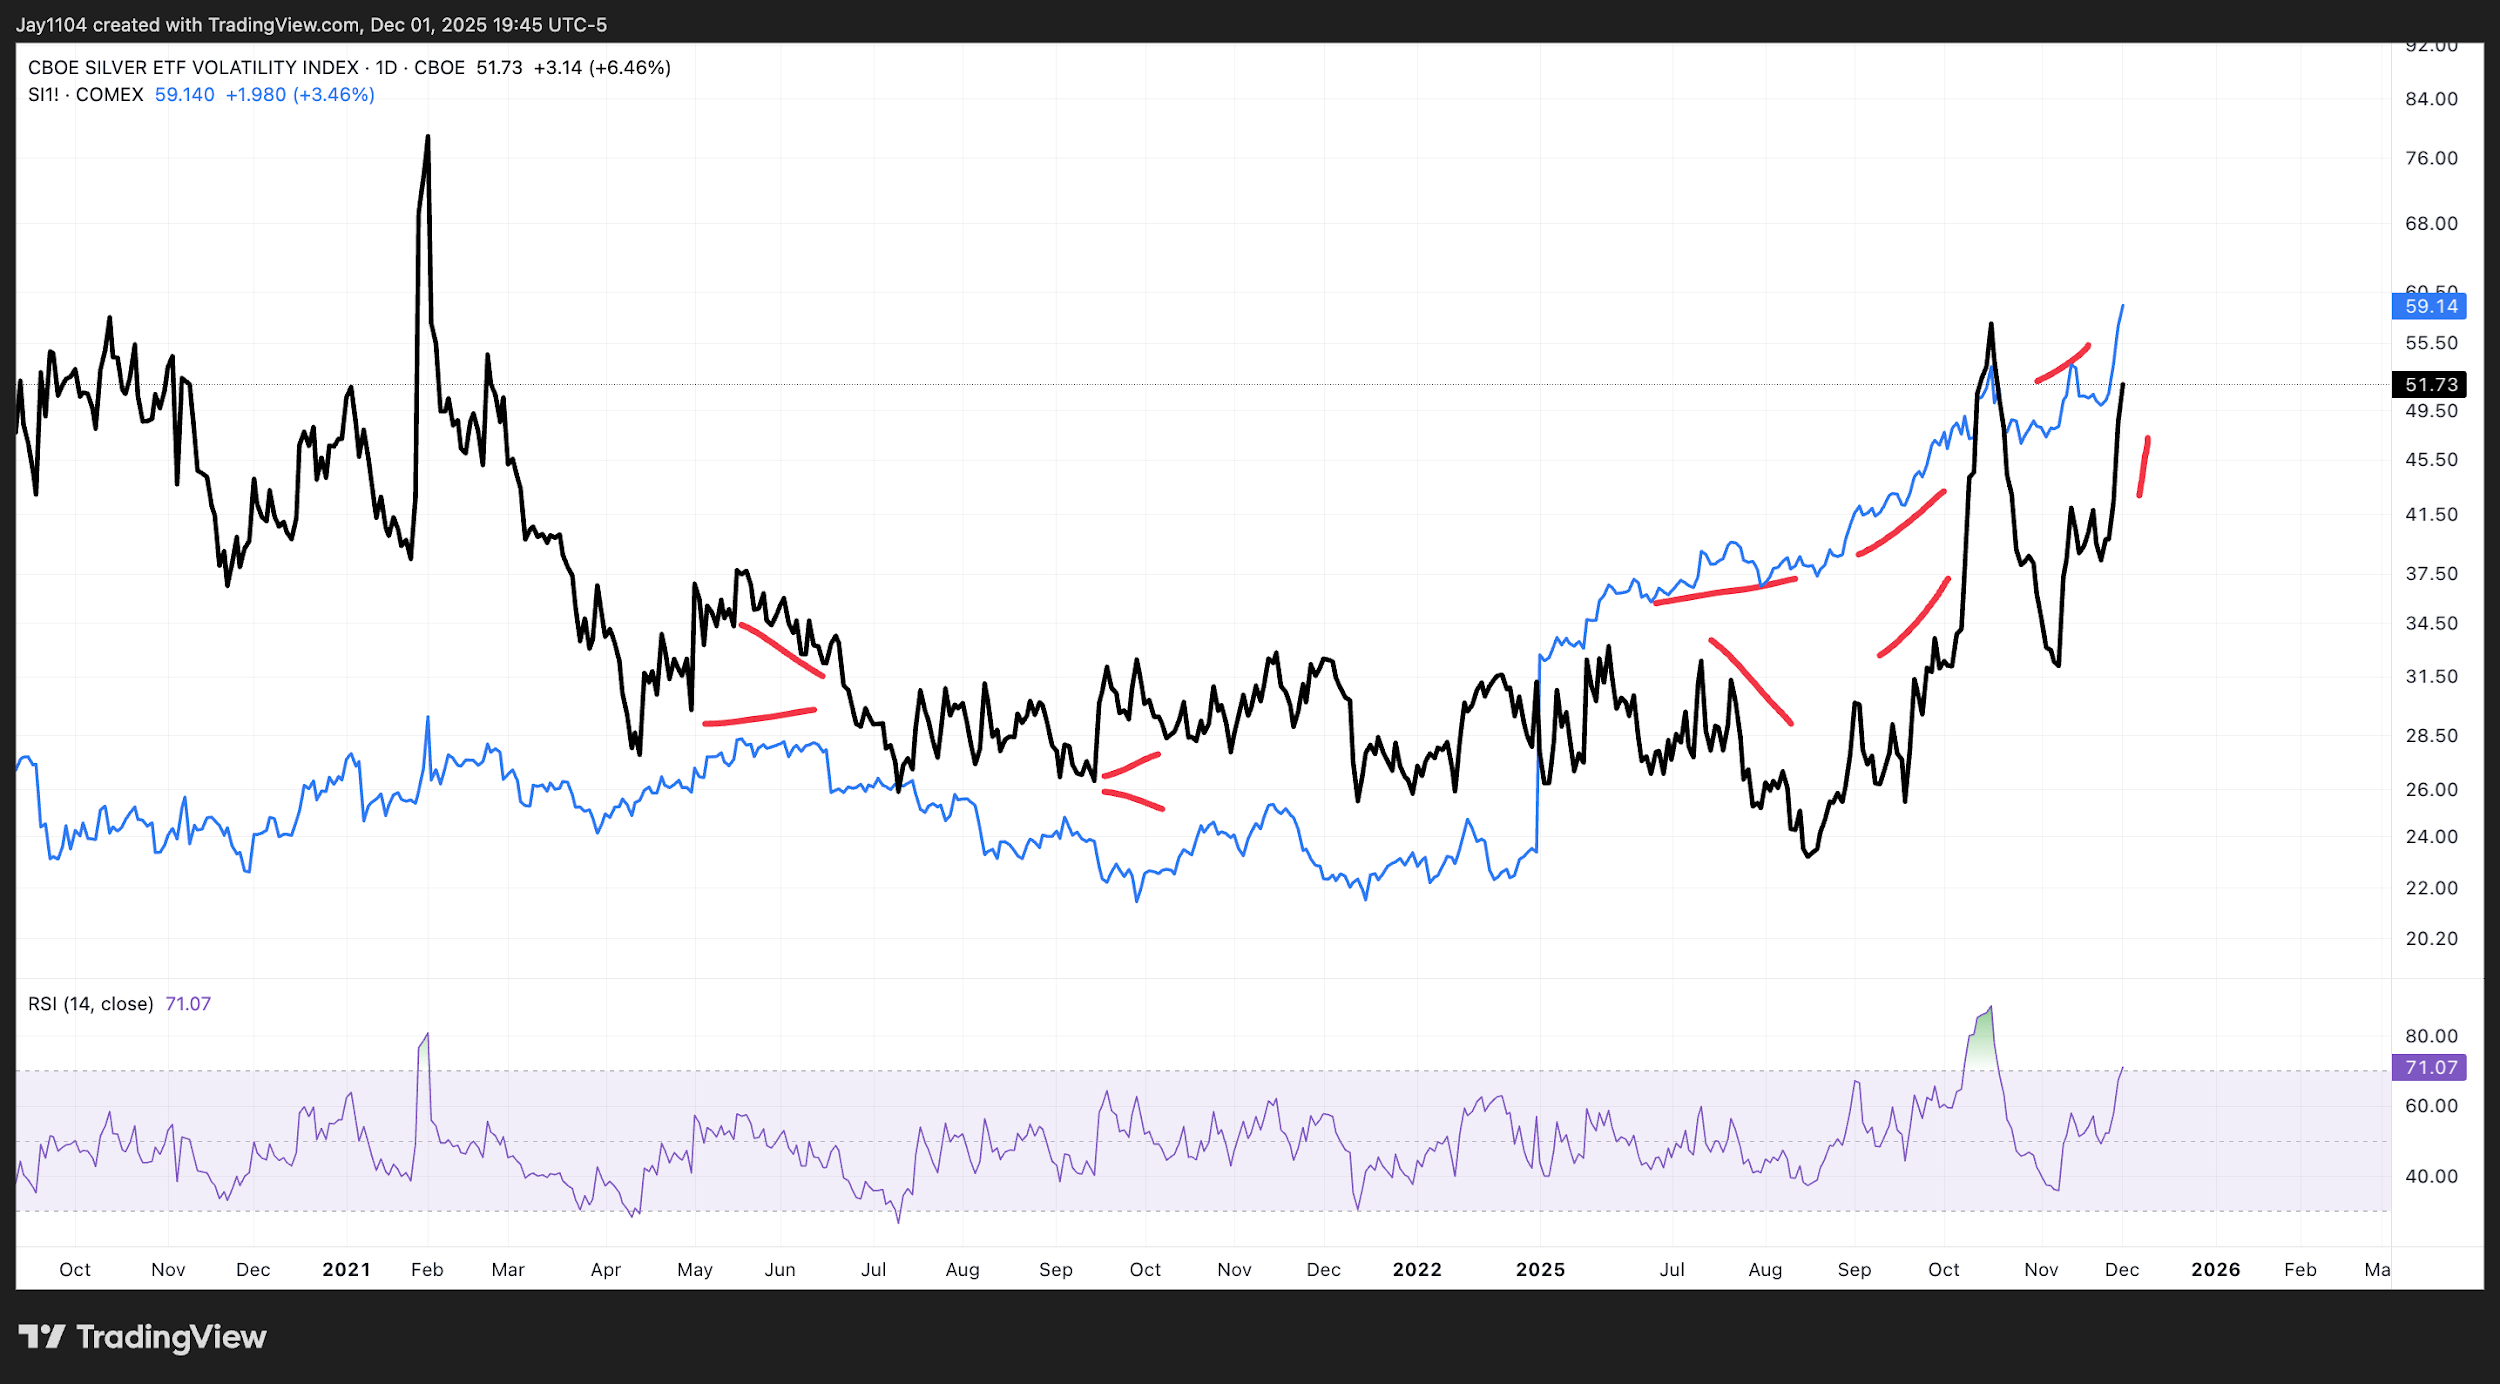Click the 1D interval text in legend
This screenshot has width=2500, height=1384.
(x=386, y=67)
